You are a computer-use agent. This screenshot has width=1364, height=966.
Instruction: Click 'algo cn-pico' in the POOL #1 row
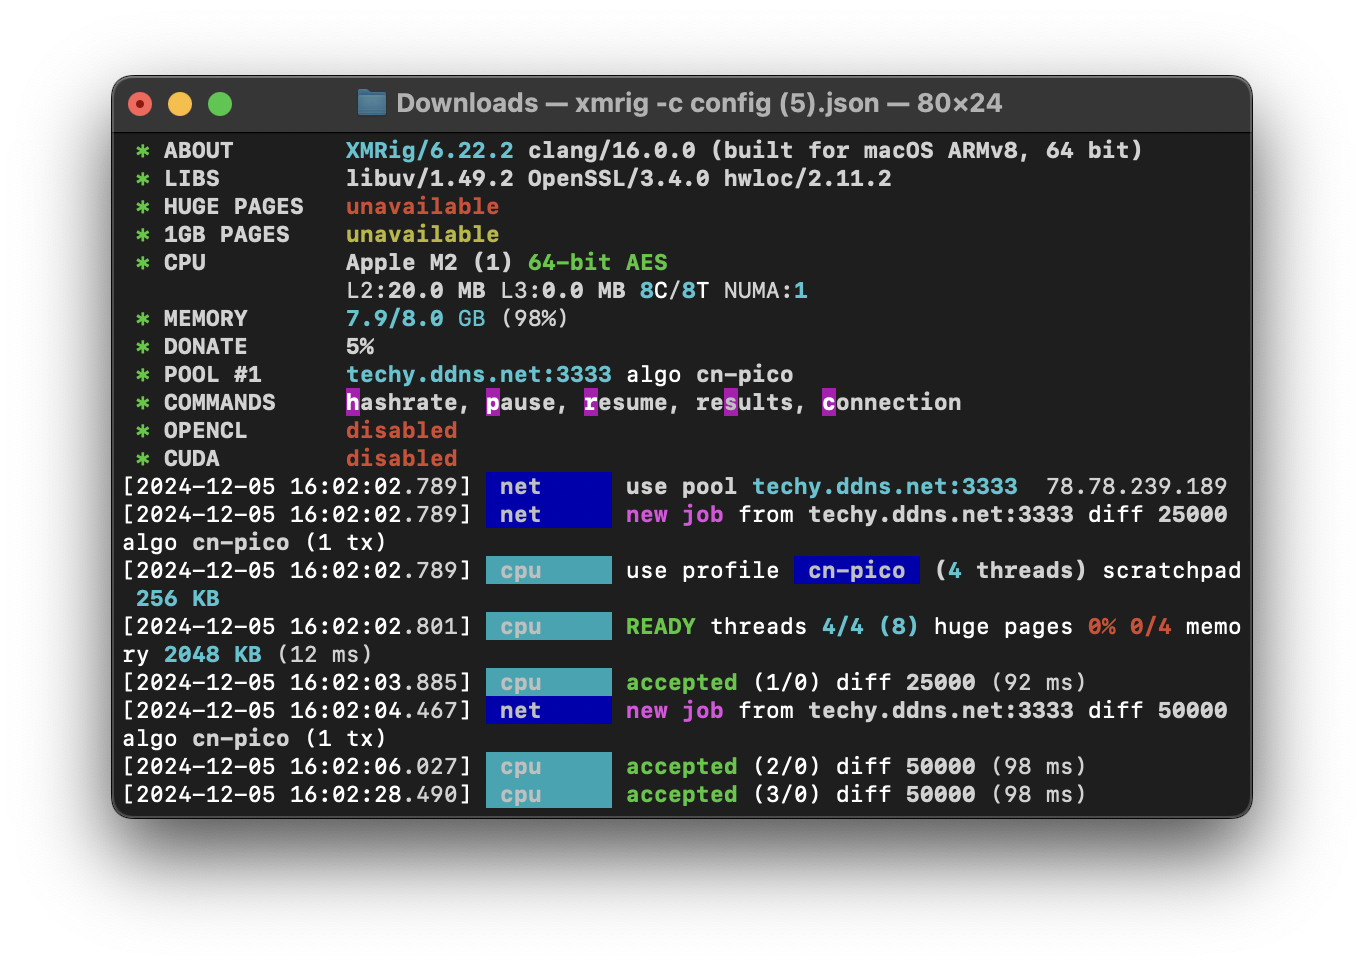pyautogui.click(x=710, y=374)
